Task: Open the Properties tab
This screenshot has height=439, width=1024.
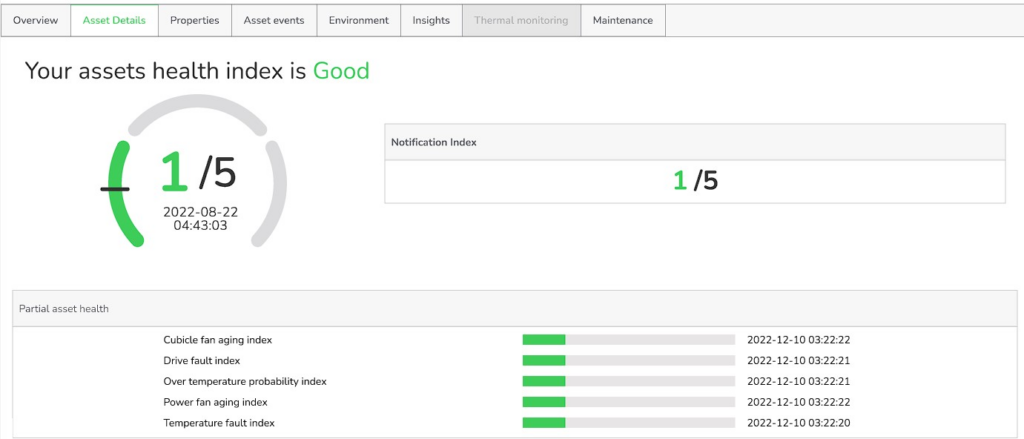Action: (194, 20)
